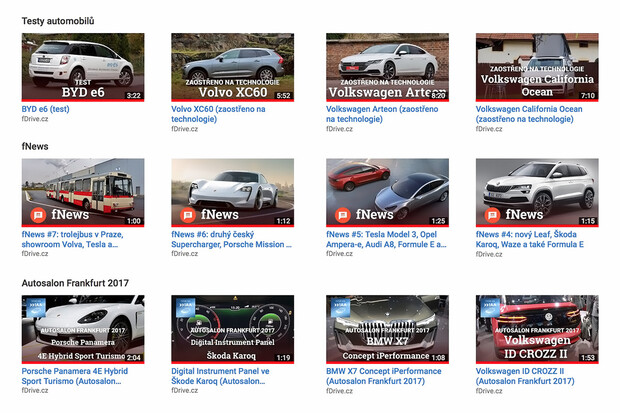Click the 5:52 duration badge on Volvo XC60
Image resolution: width=620 pixels, height=413 pixels.
(283, 95)
